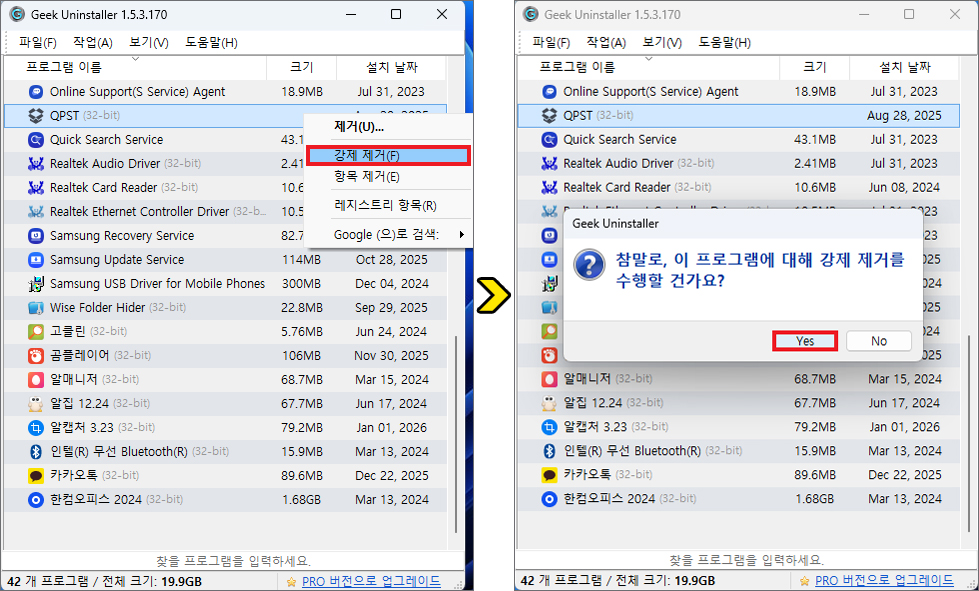
Task: Click the 고클린 icon in the left window
Action: (36, 332)
